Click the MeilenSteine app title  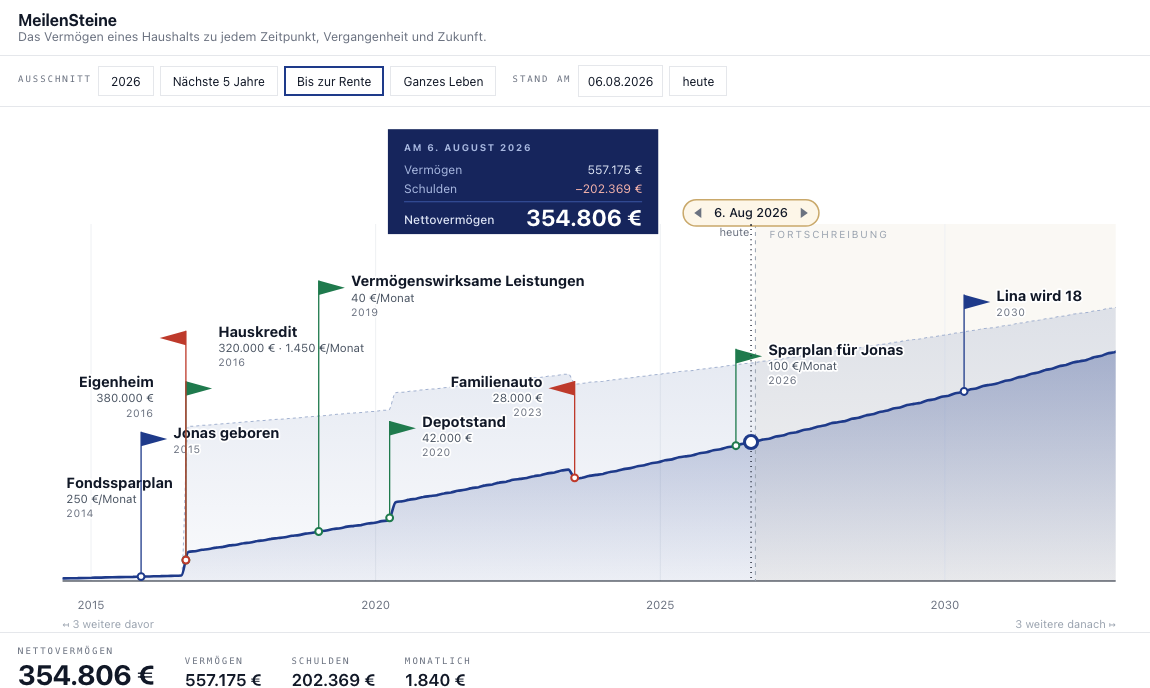(x=67, y=21)
